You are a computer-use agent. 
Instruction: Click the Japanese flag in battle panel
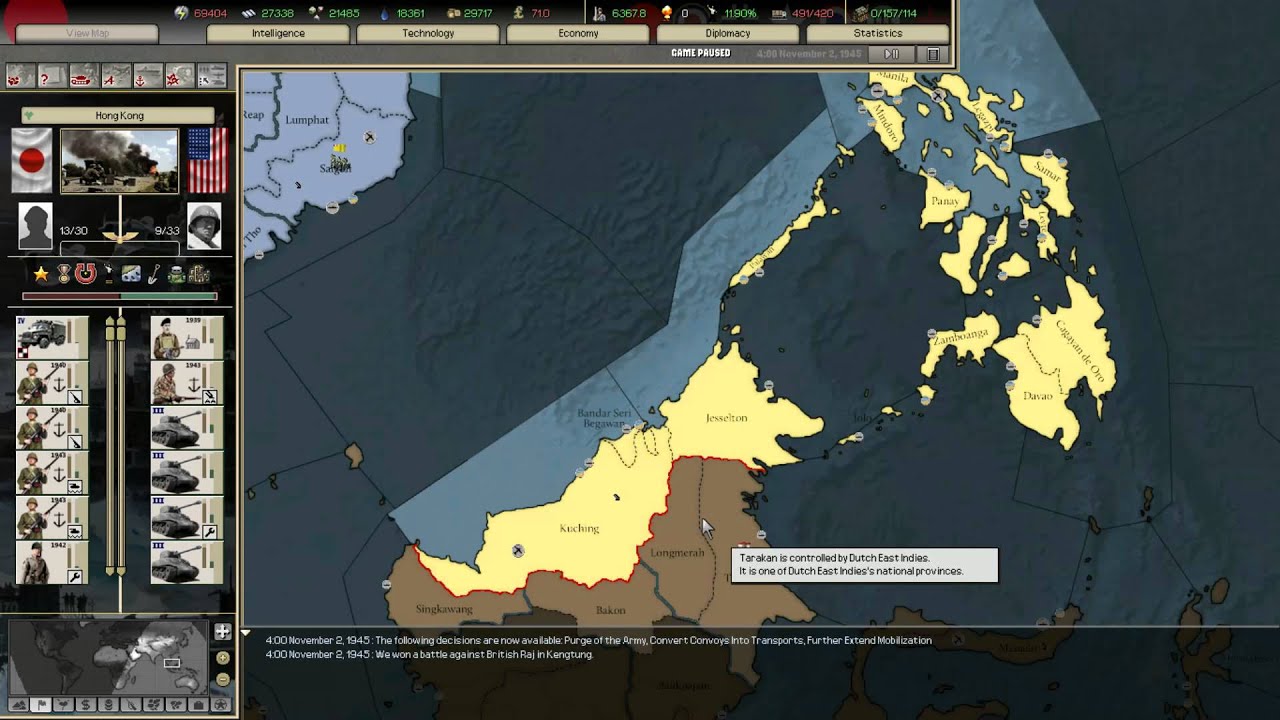[32, 160]
